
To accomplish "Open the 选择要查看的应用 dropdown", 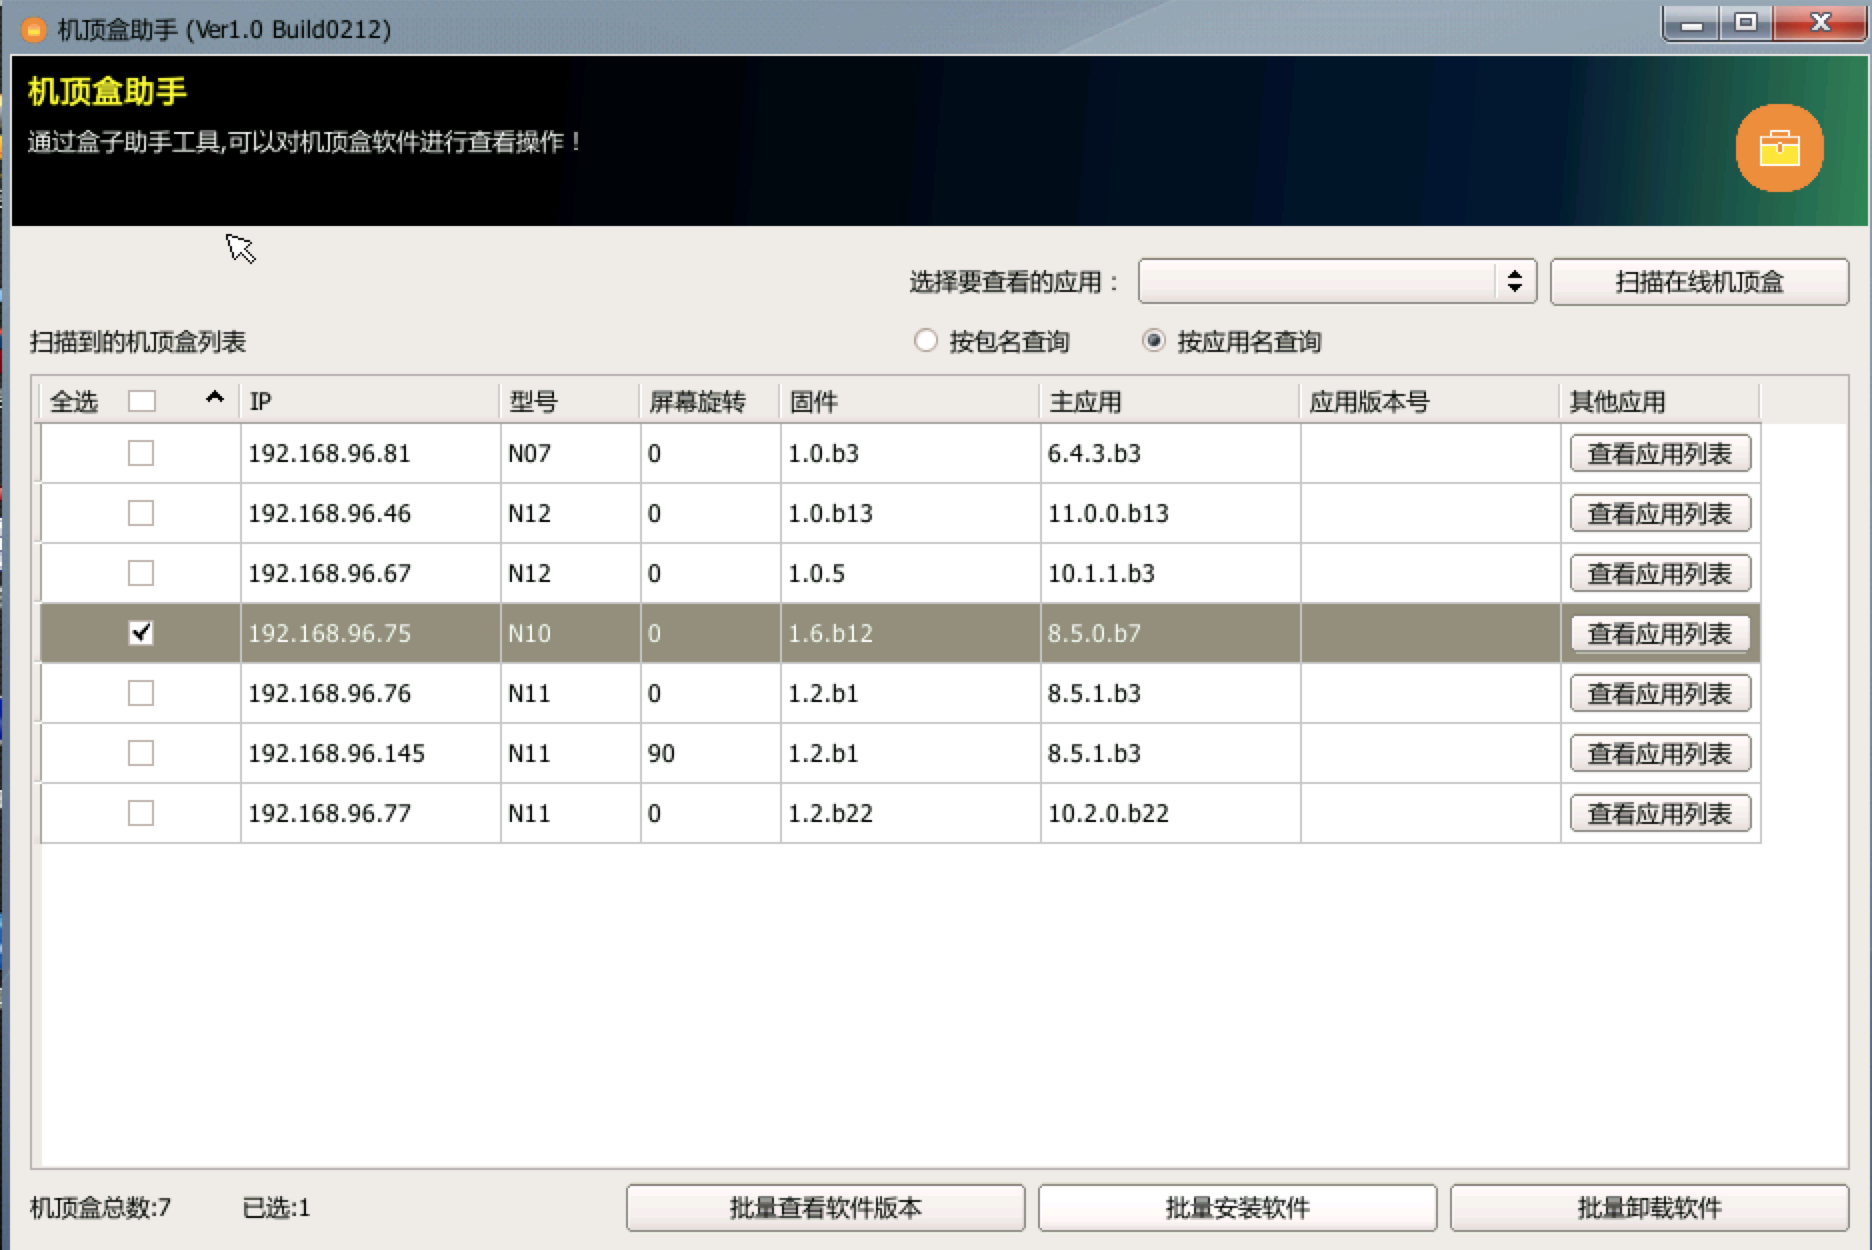I will pos(1337,281).
